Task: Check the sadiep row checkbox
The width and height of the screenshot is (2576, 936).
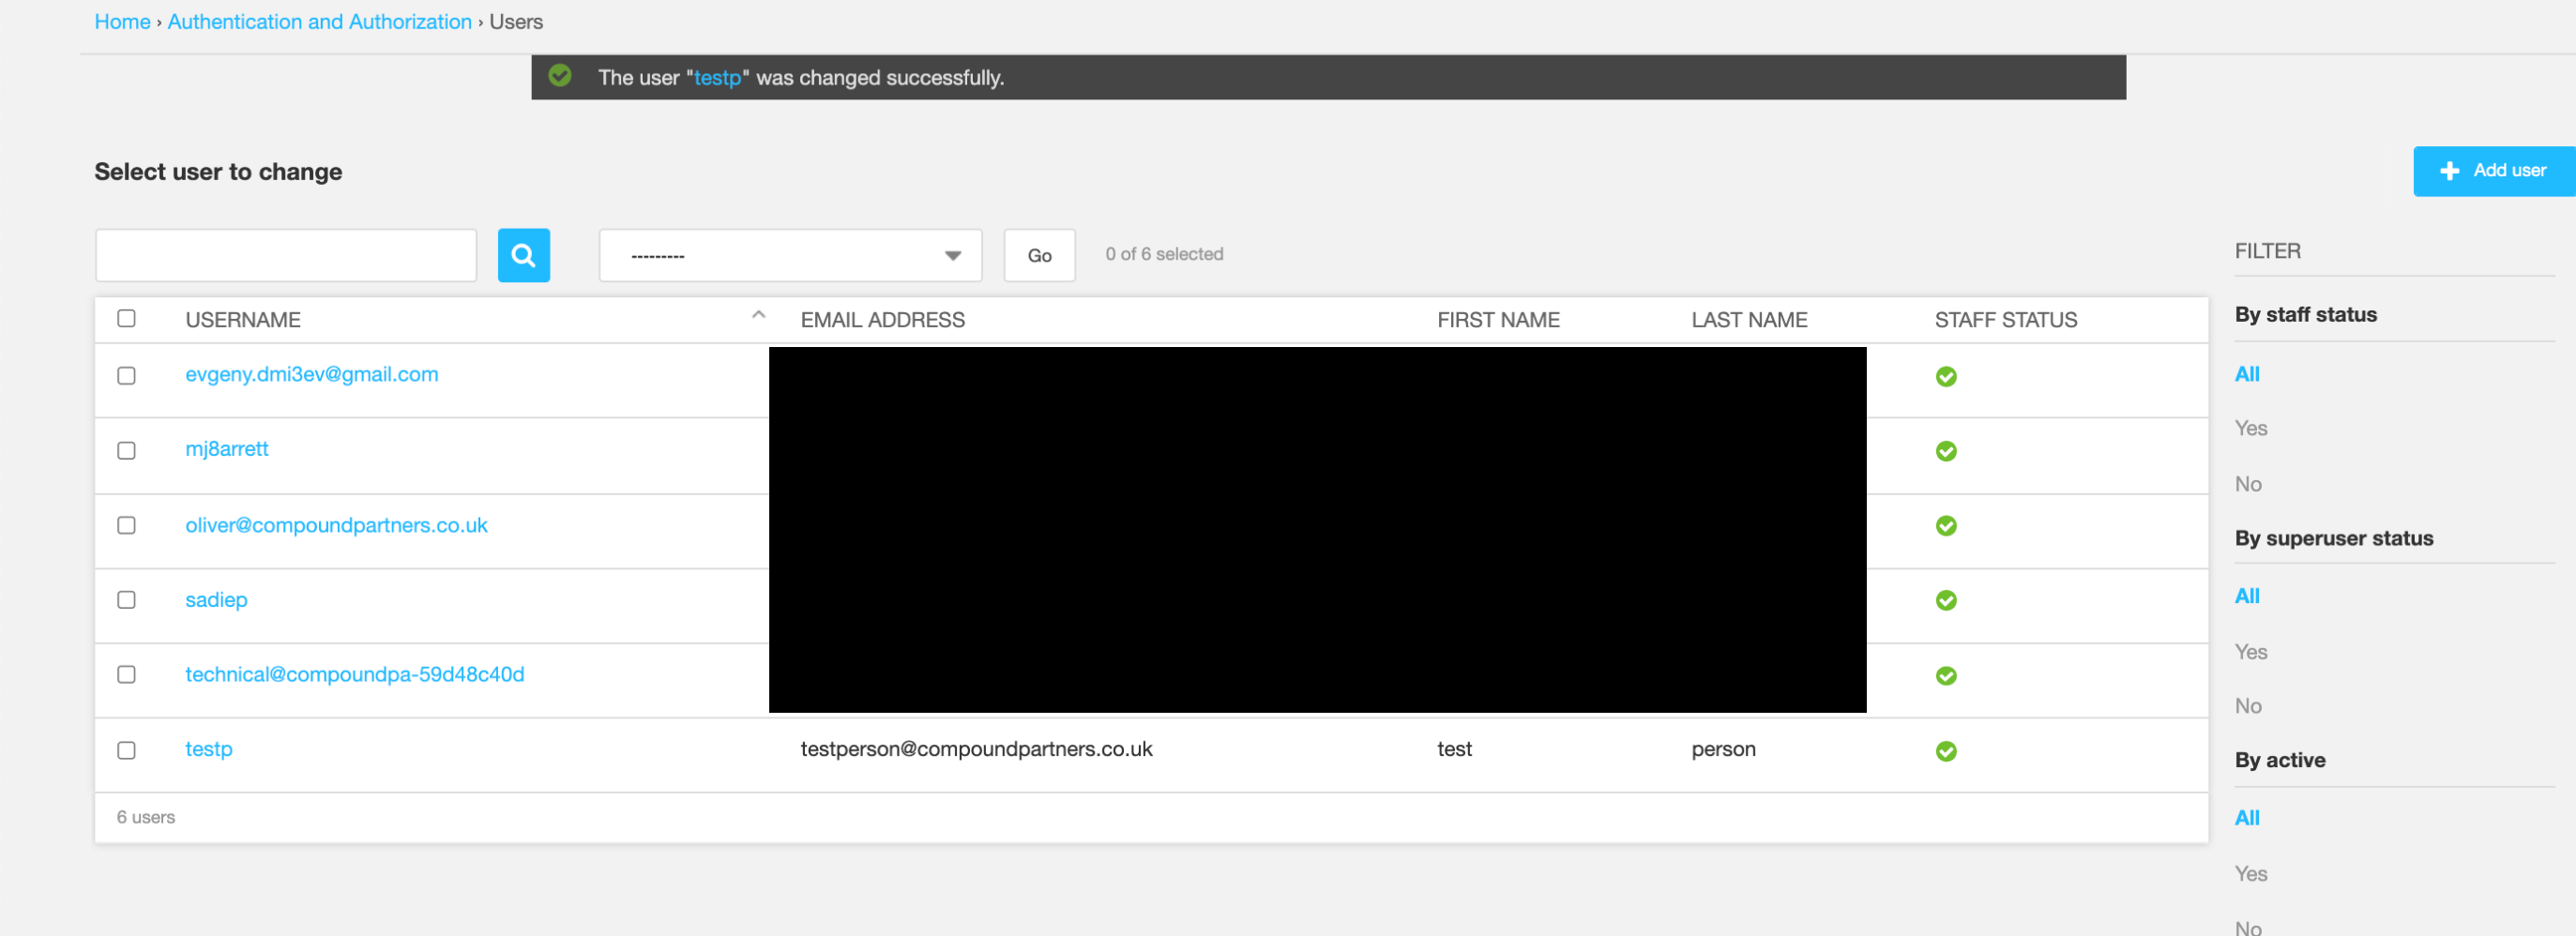Action: 126,599
